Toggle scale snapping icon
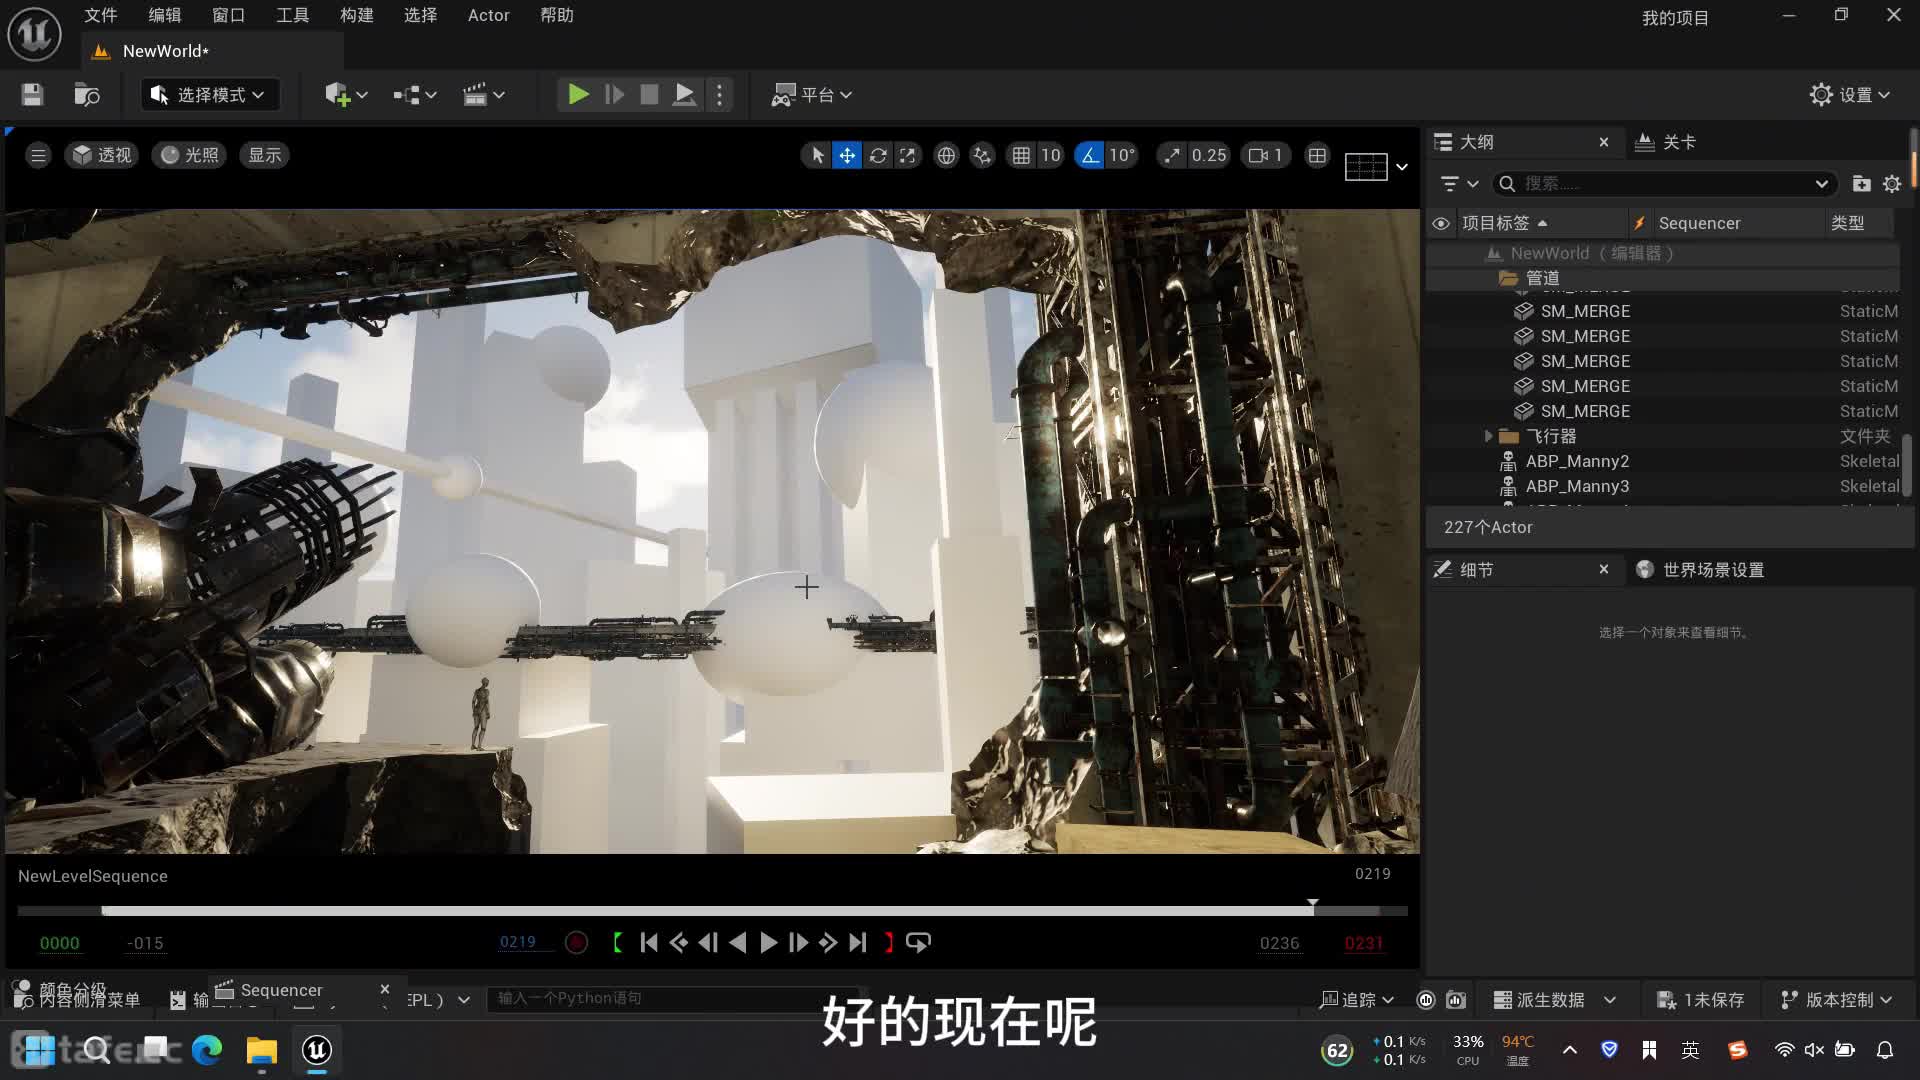1920x1080 pixels. tap(1171, 155)
